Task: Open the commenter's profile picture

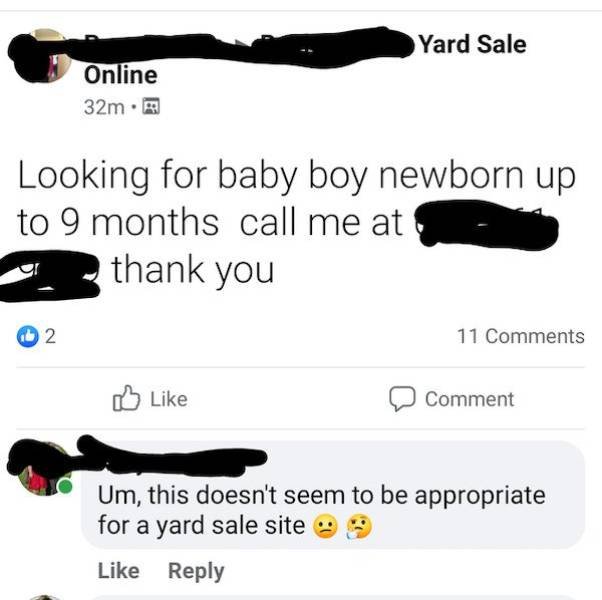Action: pyautogui.click(x=44, y=468)
